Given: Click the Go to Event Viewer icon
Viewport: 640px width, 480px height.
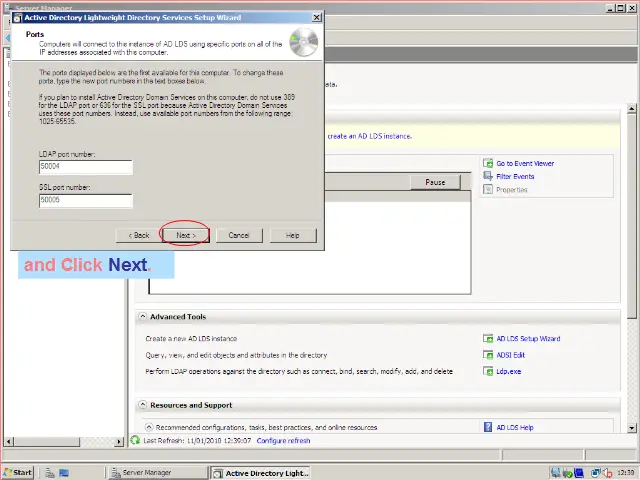Looking at the screenshot, I should pyautogui.click(x=488, y=163).
